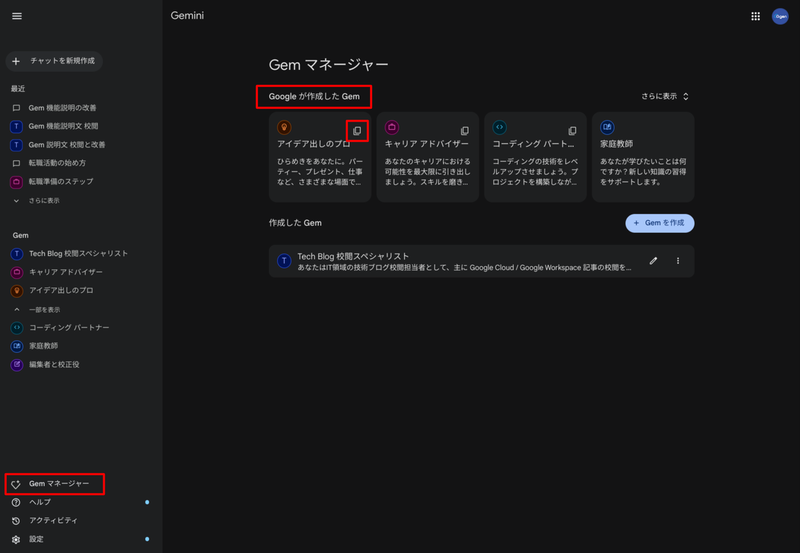Screen dimensions: 800x553
Task: Copy the コーディング パートナー gem
Action: [x=572, y=131]
